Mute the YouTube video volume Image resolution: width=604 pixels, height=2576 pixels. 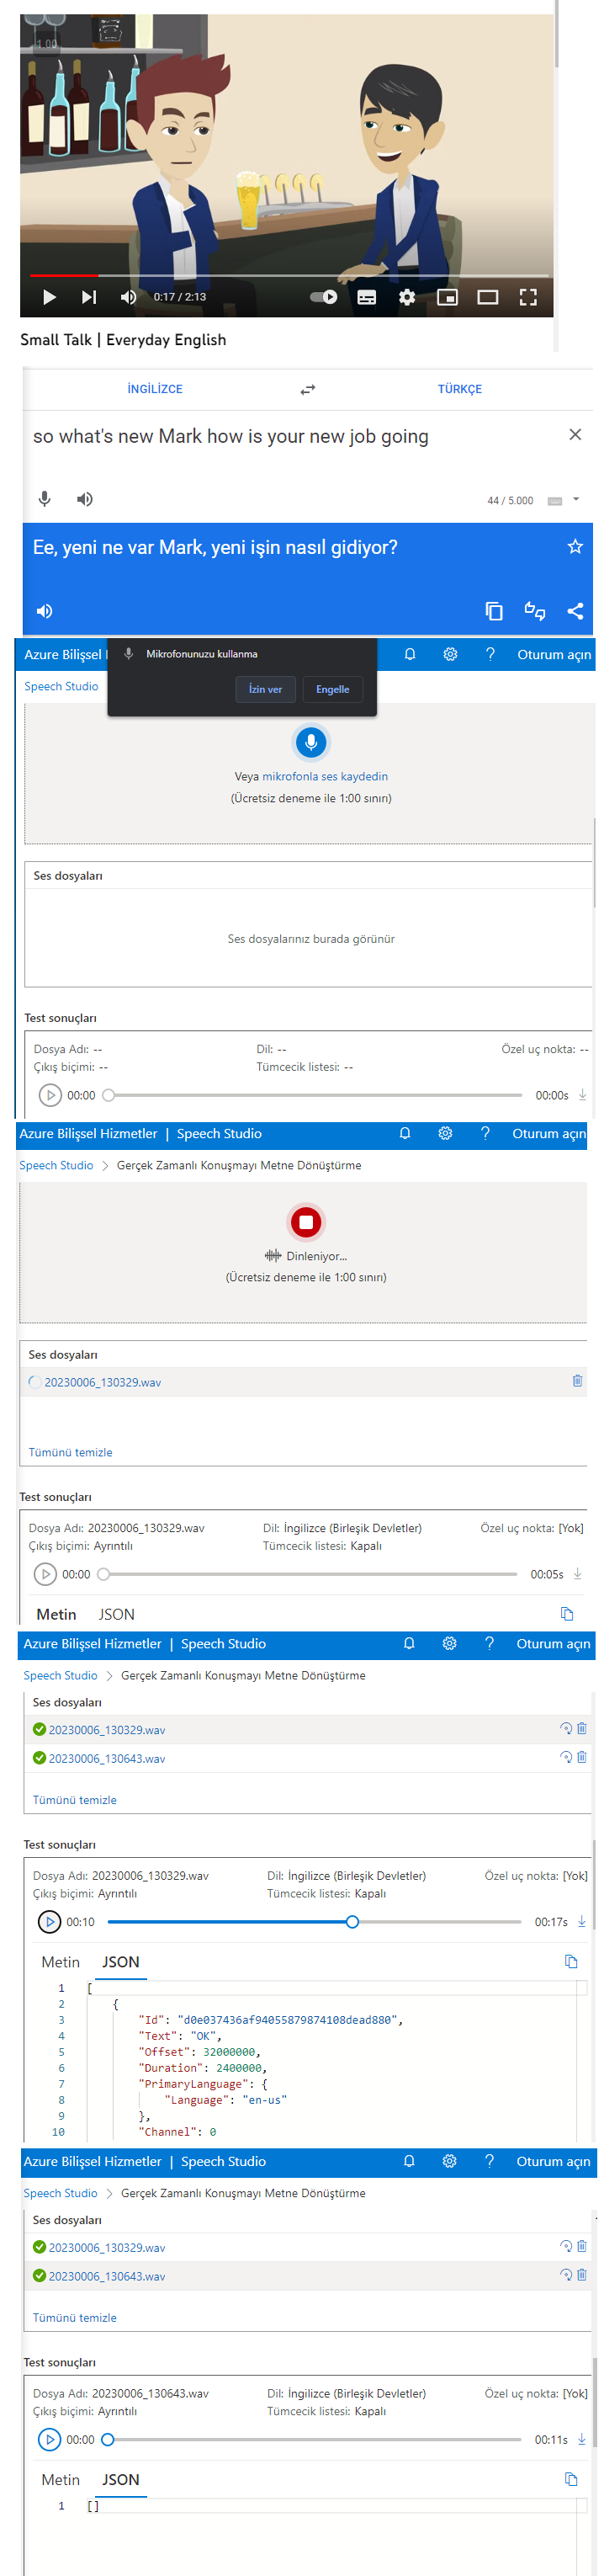(x=128, y=296)
